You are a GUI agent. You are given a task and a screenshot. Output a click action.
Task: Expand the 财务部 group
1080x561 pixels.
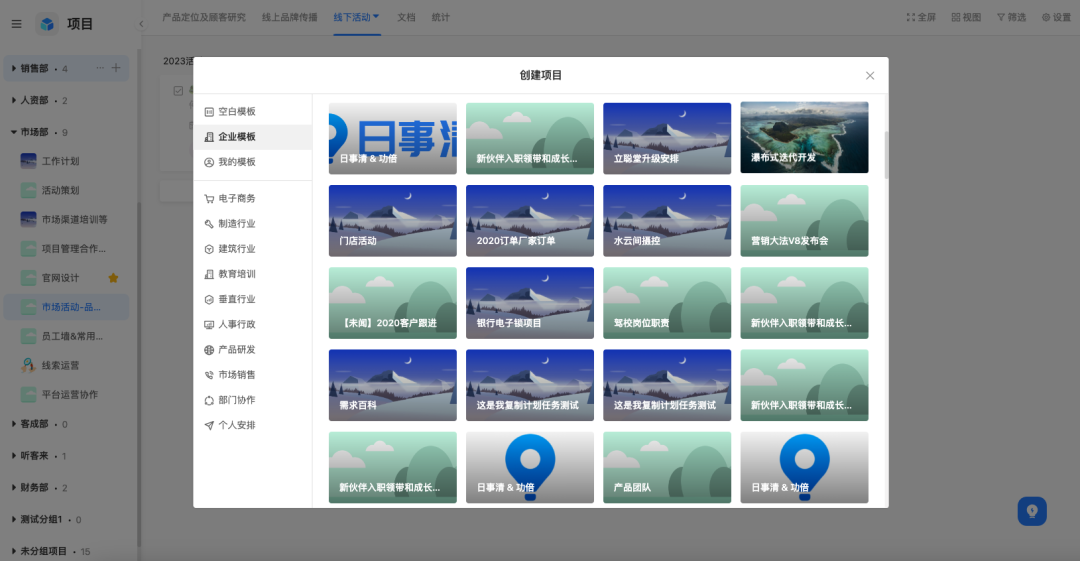[x=14, y=487]
